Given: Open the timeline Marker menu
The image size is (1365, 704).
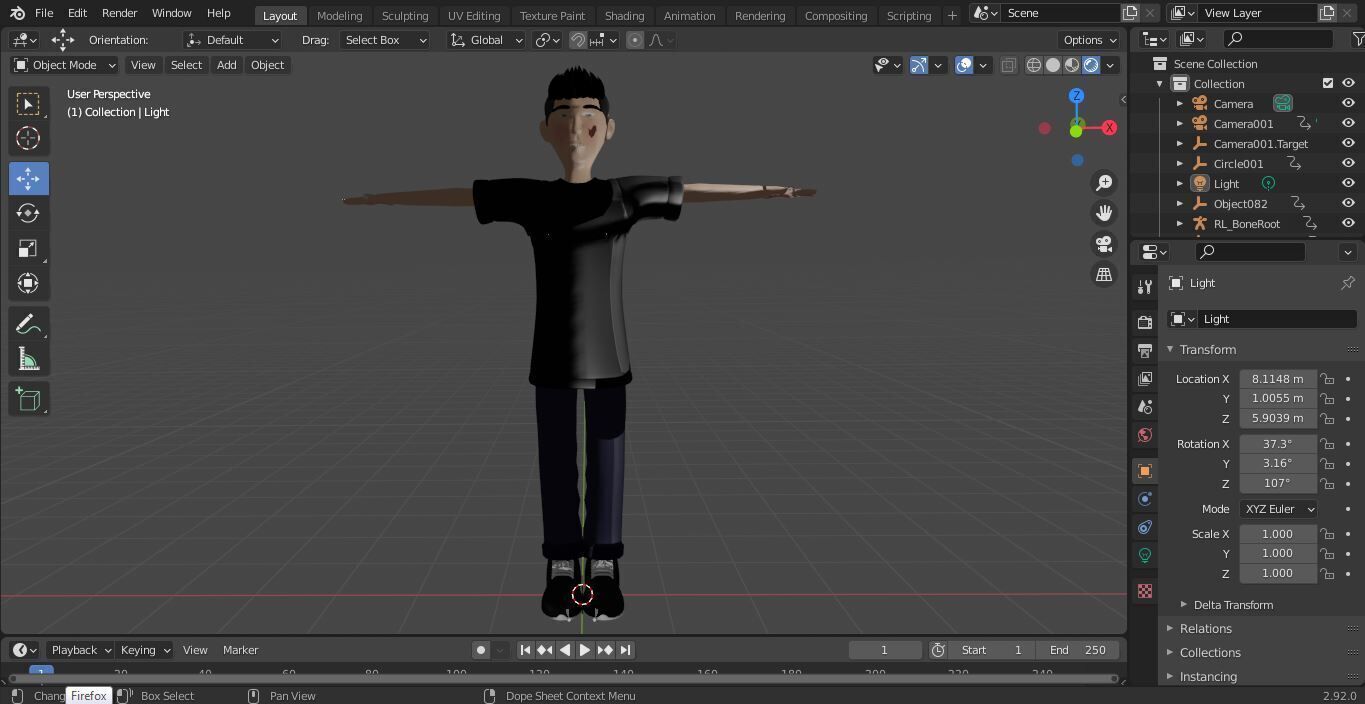Looking at the screenshot, I should [240, 650].
